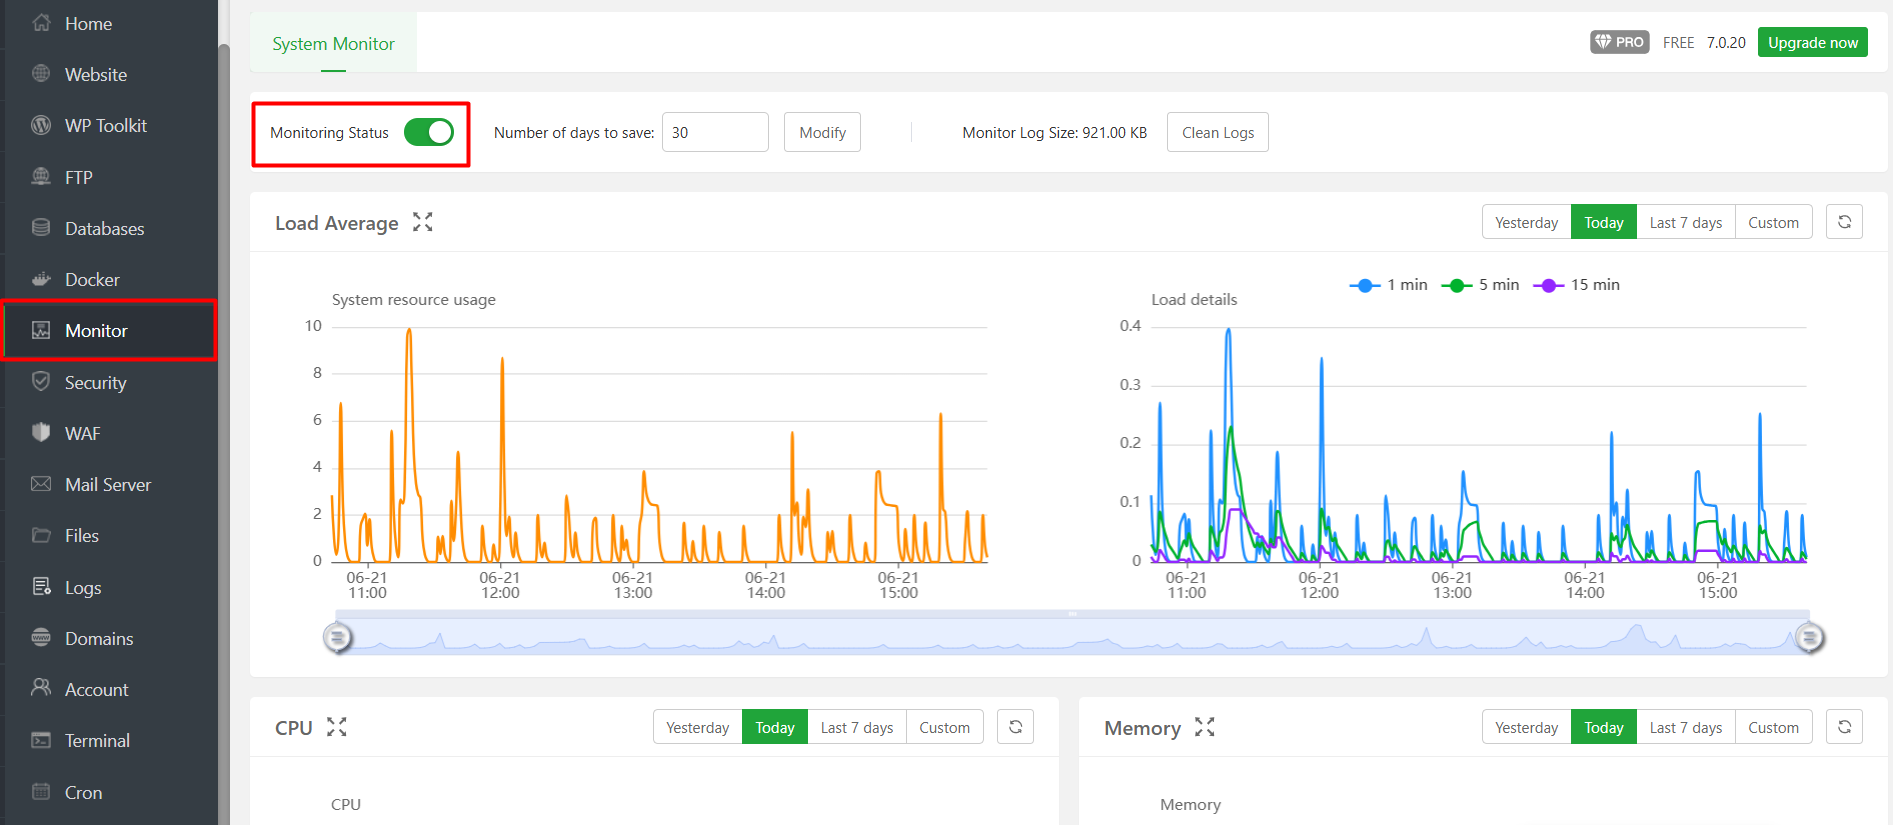Click the Domains www icon

pyautogui.click(x=41, y=638)
